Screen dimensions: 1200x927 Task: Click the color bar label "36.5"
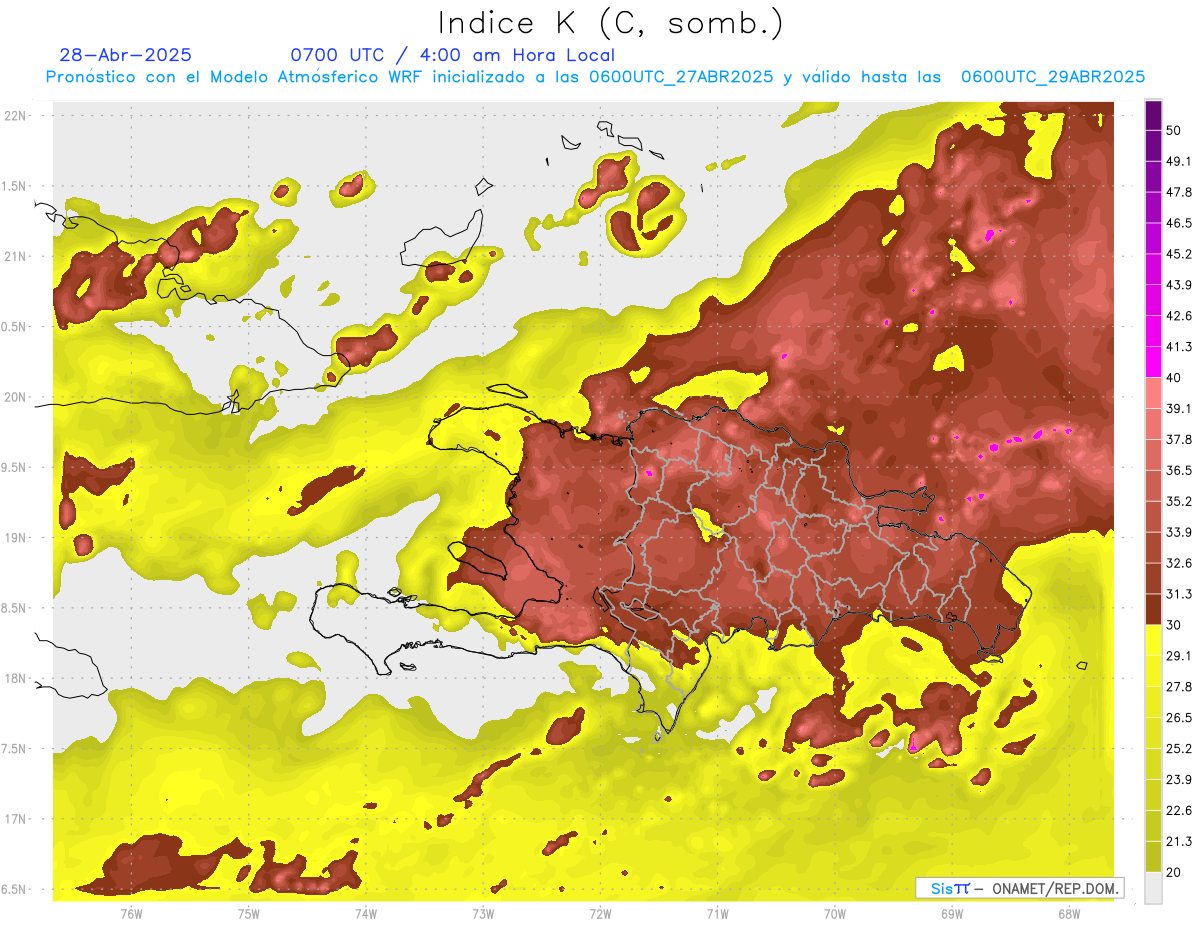[x=1179, y=470]
